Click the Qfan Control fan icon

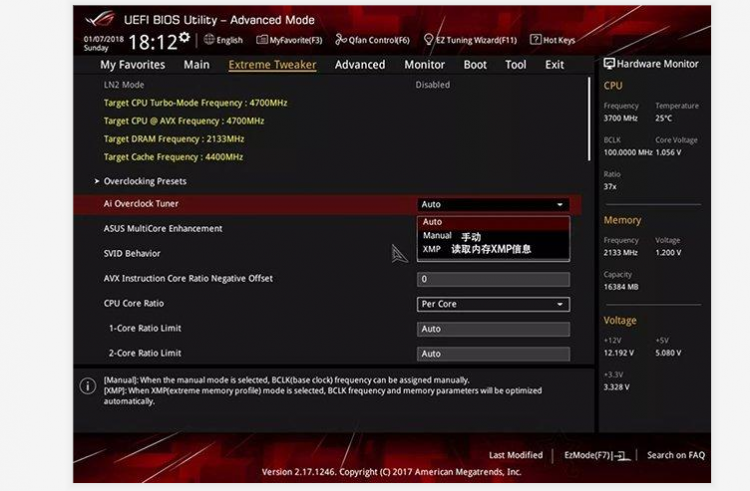[341, 40]
